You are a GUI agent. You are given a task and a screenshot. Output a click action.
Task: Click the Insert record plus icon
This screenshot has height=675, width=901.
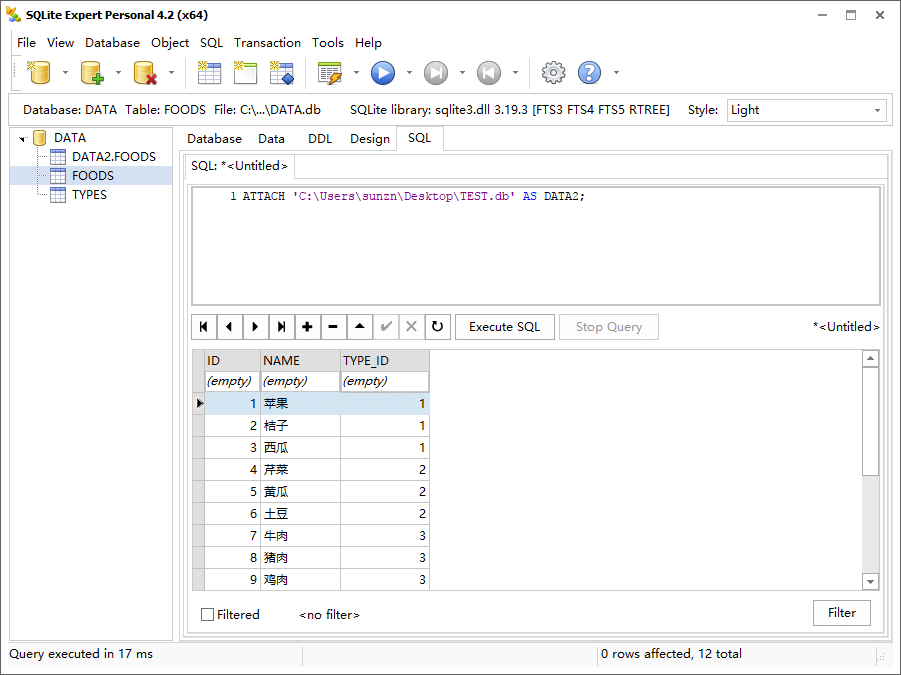[x=307, y=327]
